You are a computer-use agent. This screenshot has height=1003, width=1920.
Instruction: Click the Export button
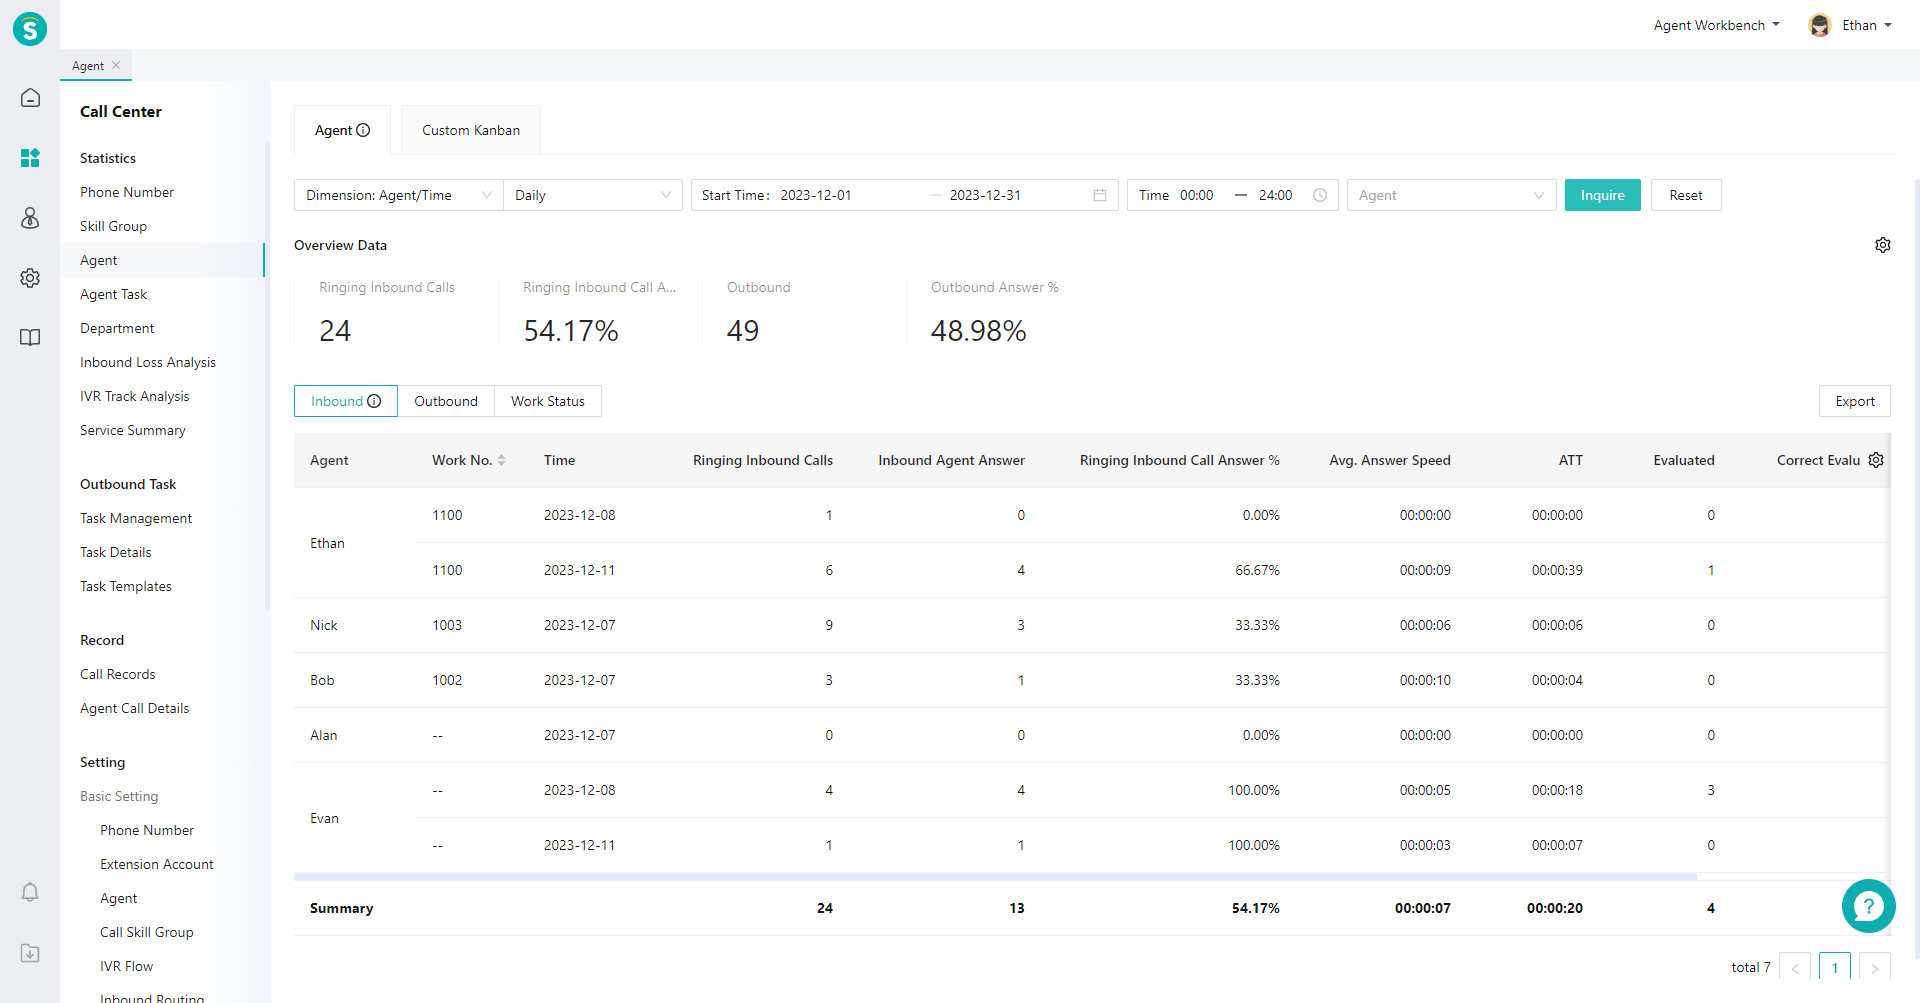point(1854,401)
